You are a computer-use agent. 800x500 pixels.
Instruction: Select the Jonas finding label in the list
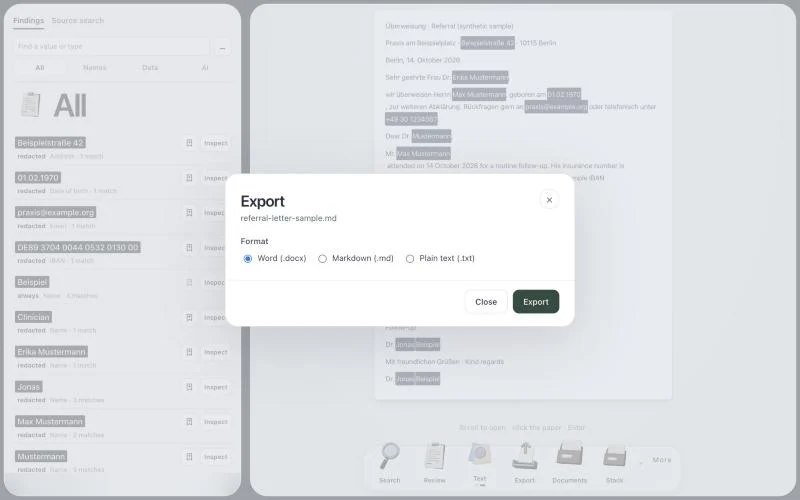29,387
